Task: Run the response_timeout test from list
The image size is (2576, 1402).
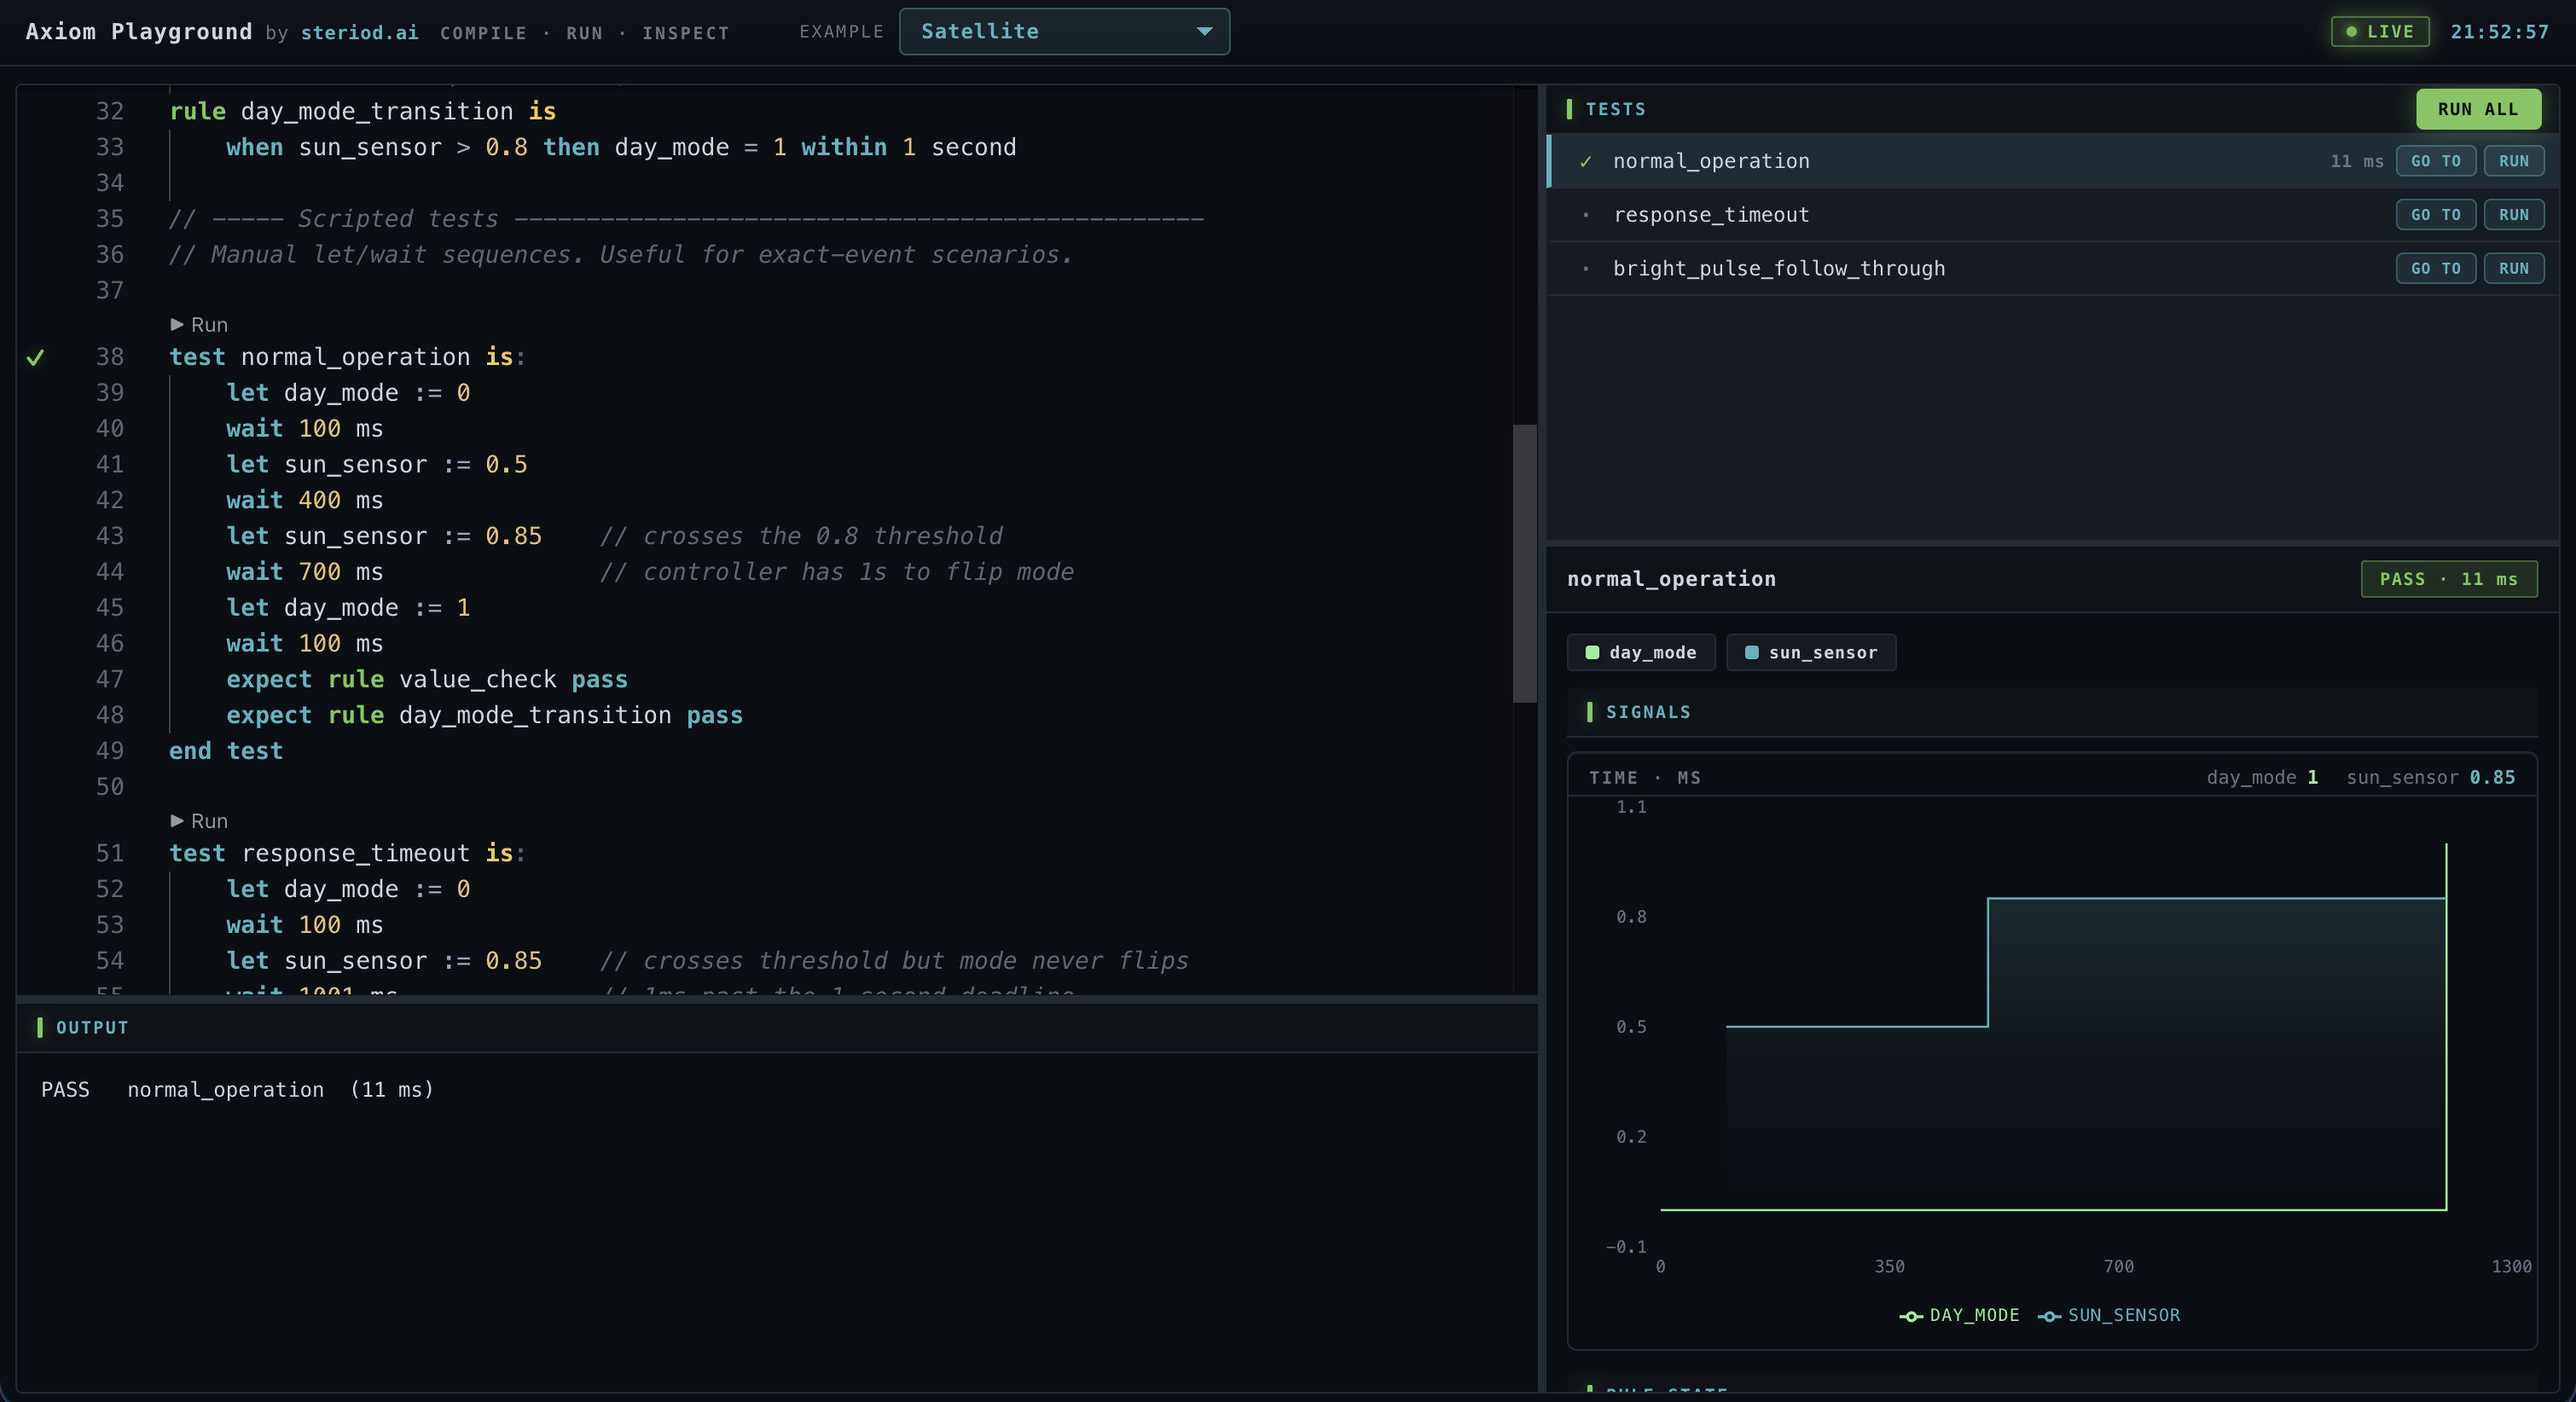Action: pos(2513,215)
